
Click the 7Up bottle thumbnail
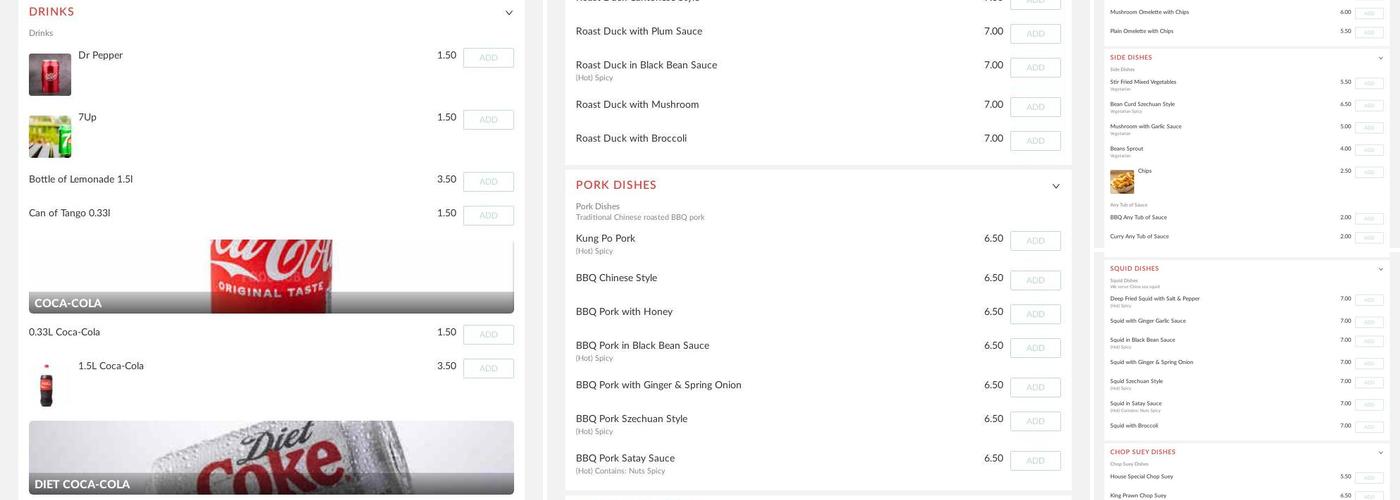tap(50, 137)
